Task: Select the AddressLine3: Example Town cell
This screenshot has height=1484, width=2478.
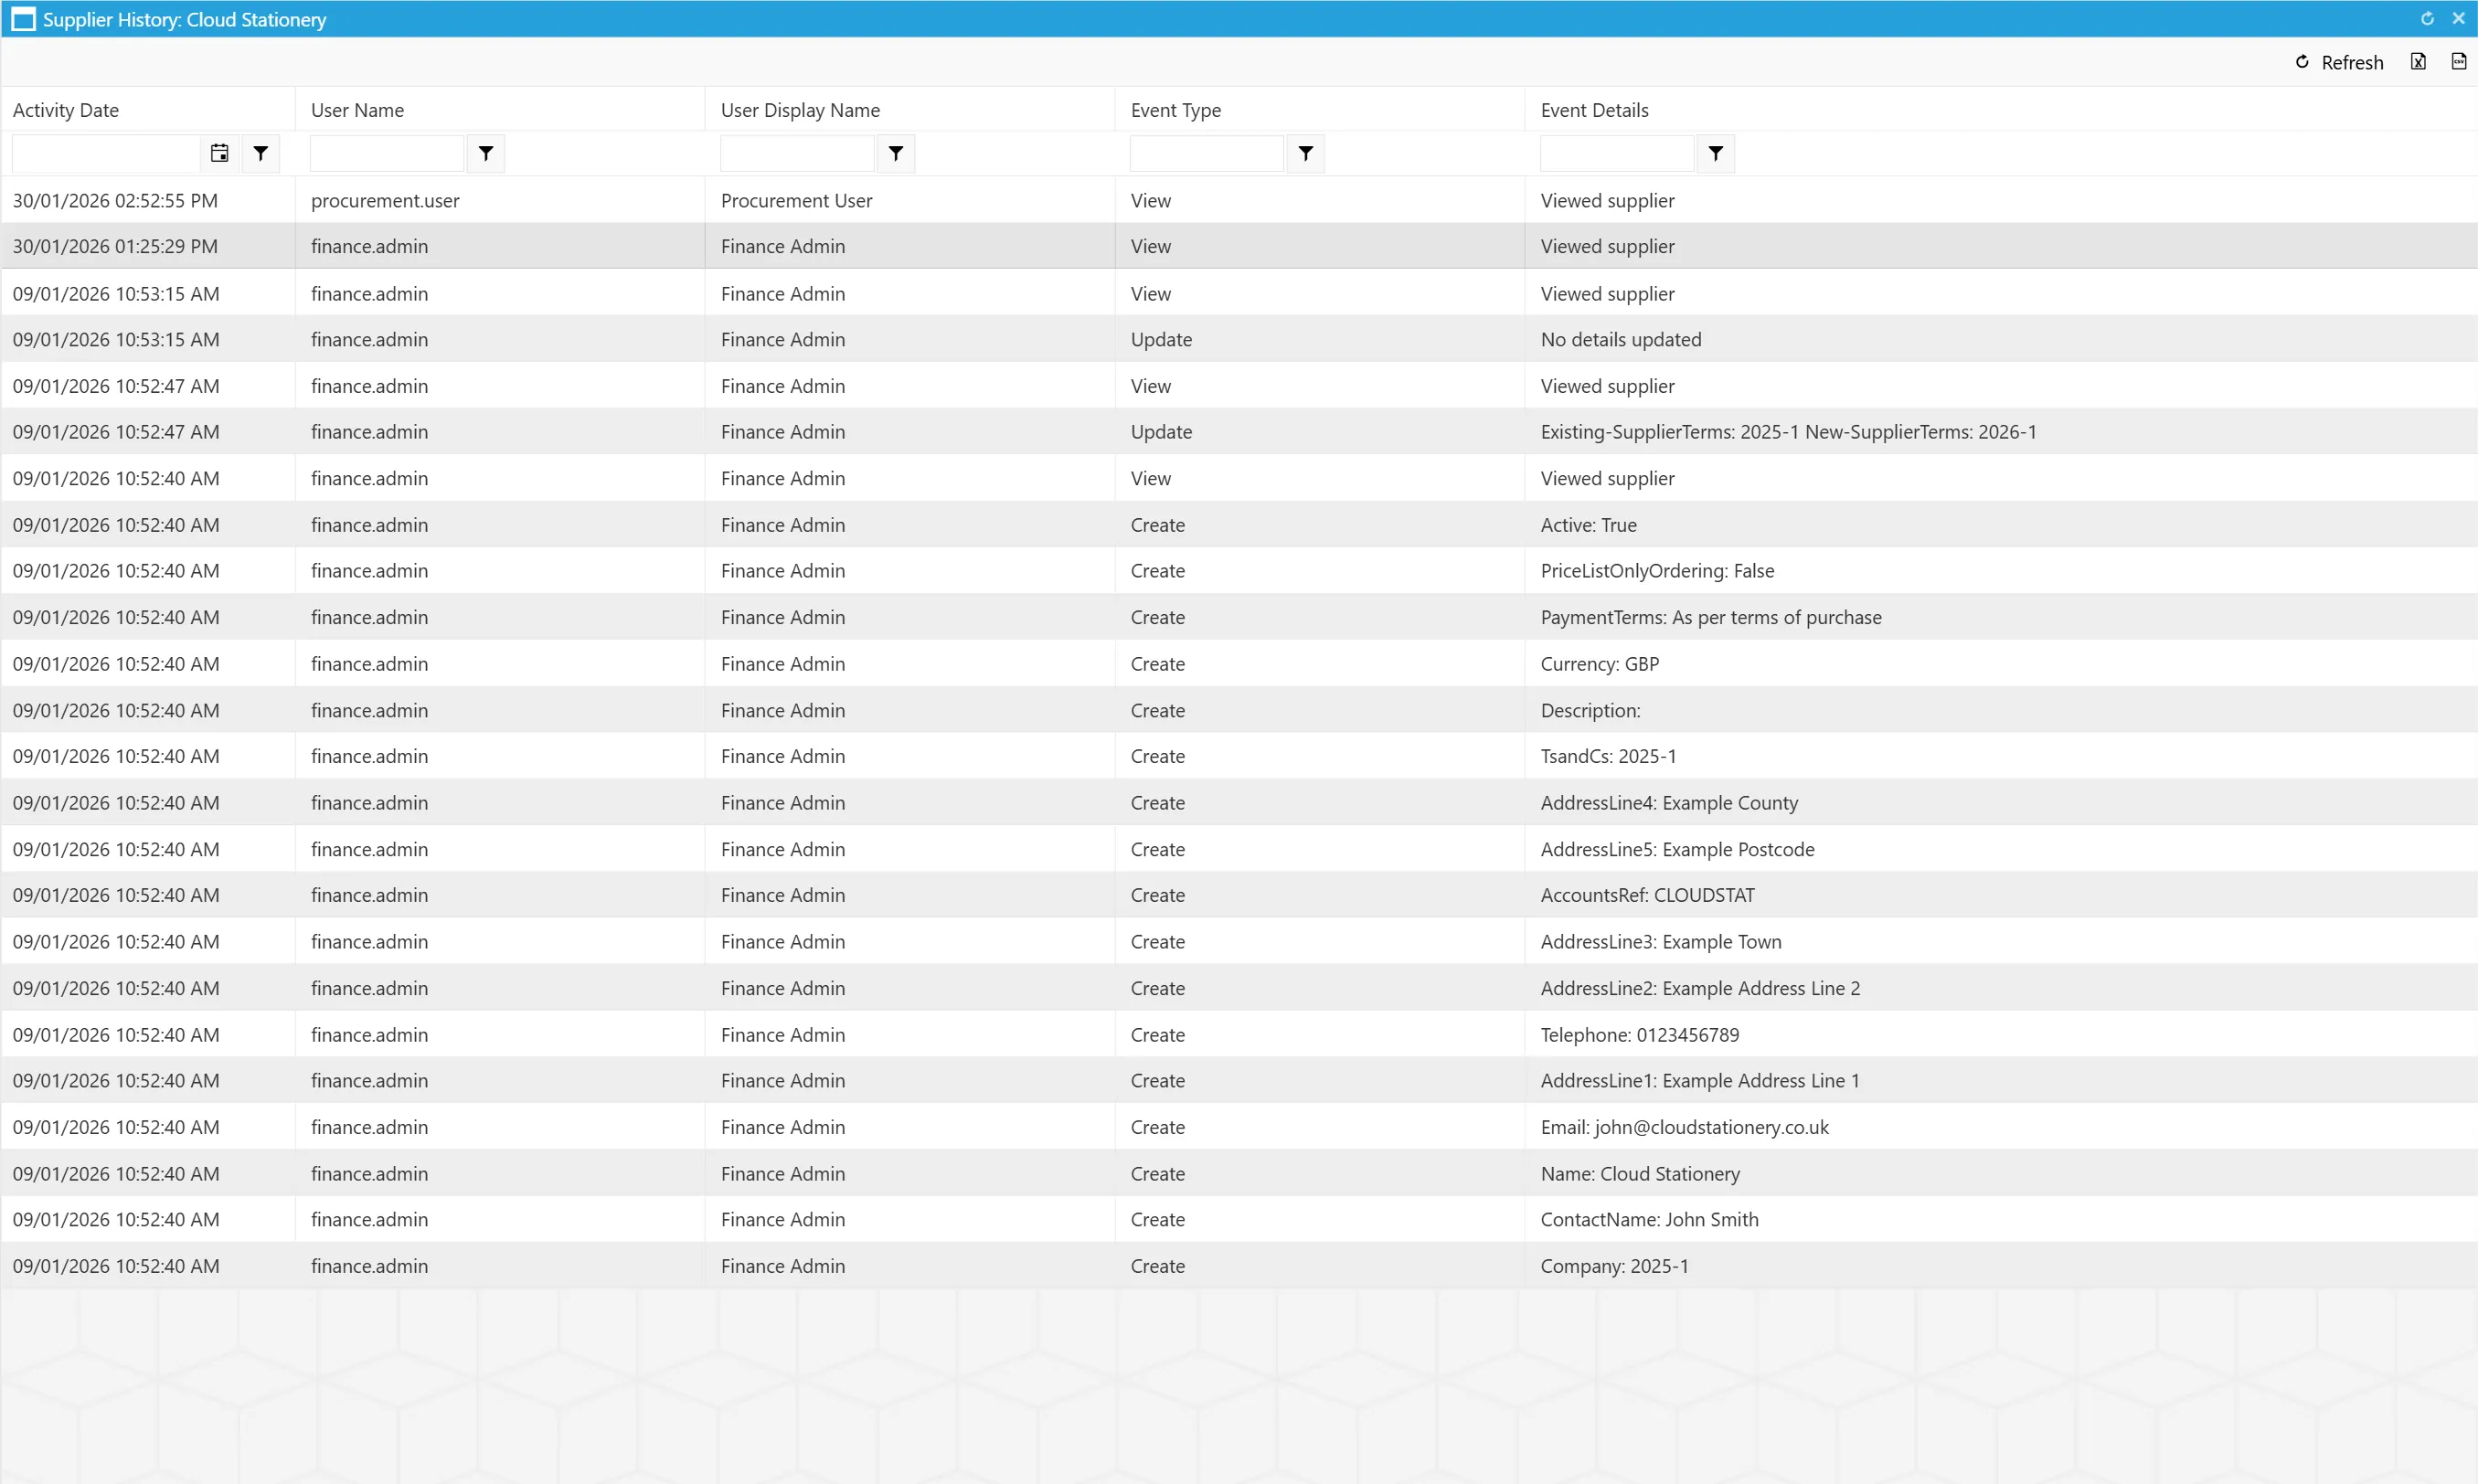Action: (2001, 942)
